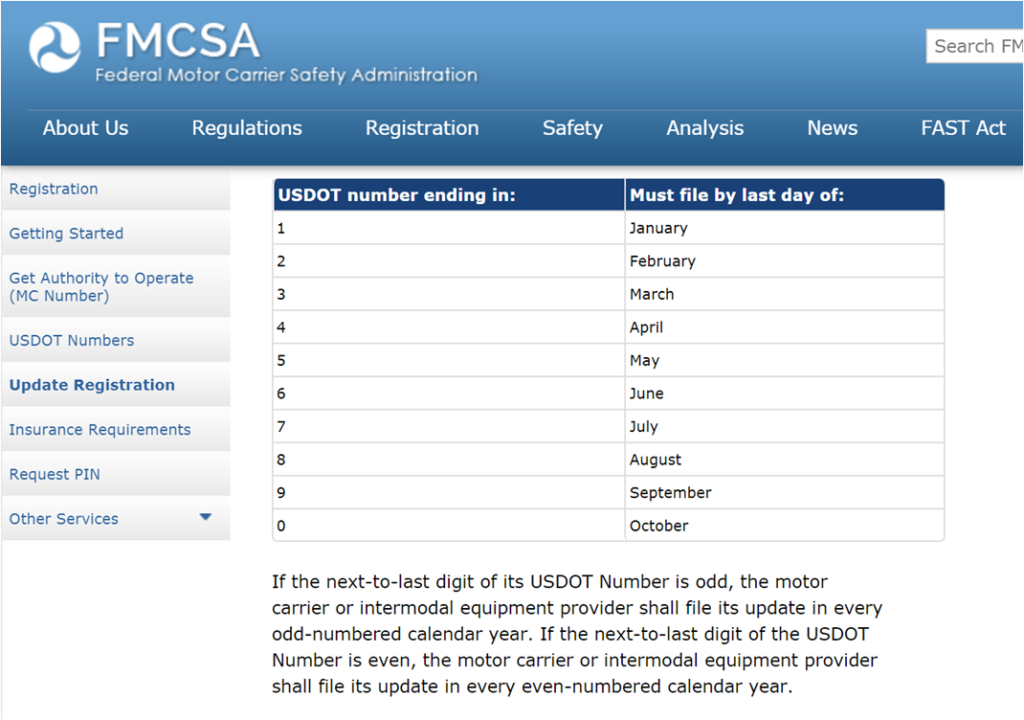Open the News menu

831,128
